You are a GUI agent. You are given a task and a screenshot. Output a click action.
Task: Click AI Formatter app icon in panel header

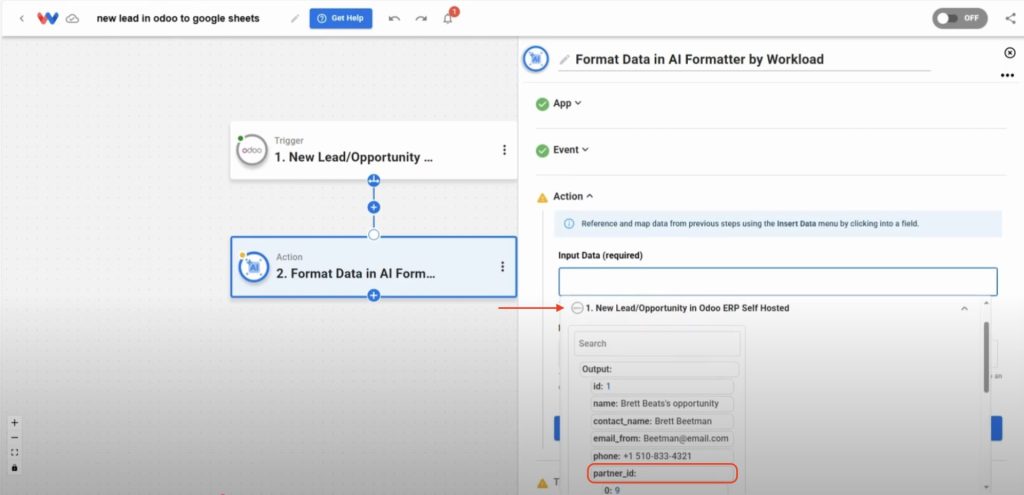coord(536,59)
